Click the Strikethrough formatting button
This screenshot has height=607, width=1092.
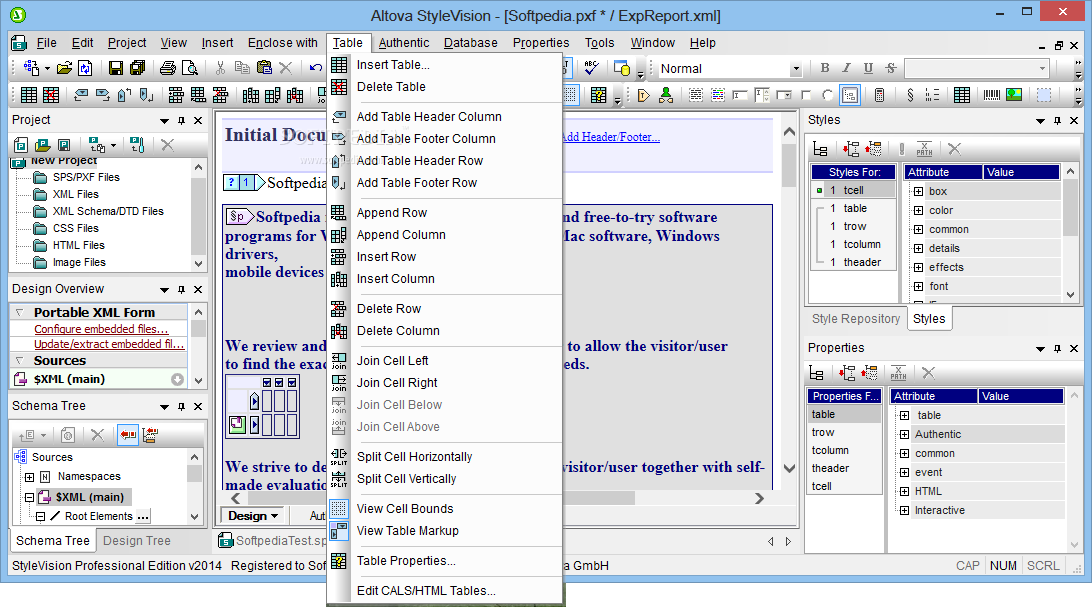tap(890, 68)
